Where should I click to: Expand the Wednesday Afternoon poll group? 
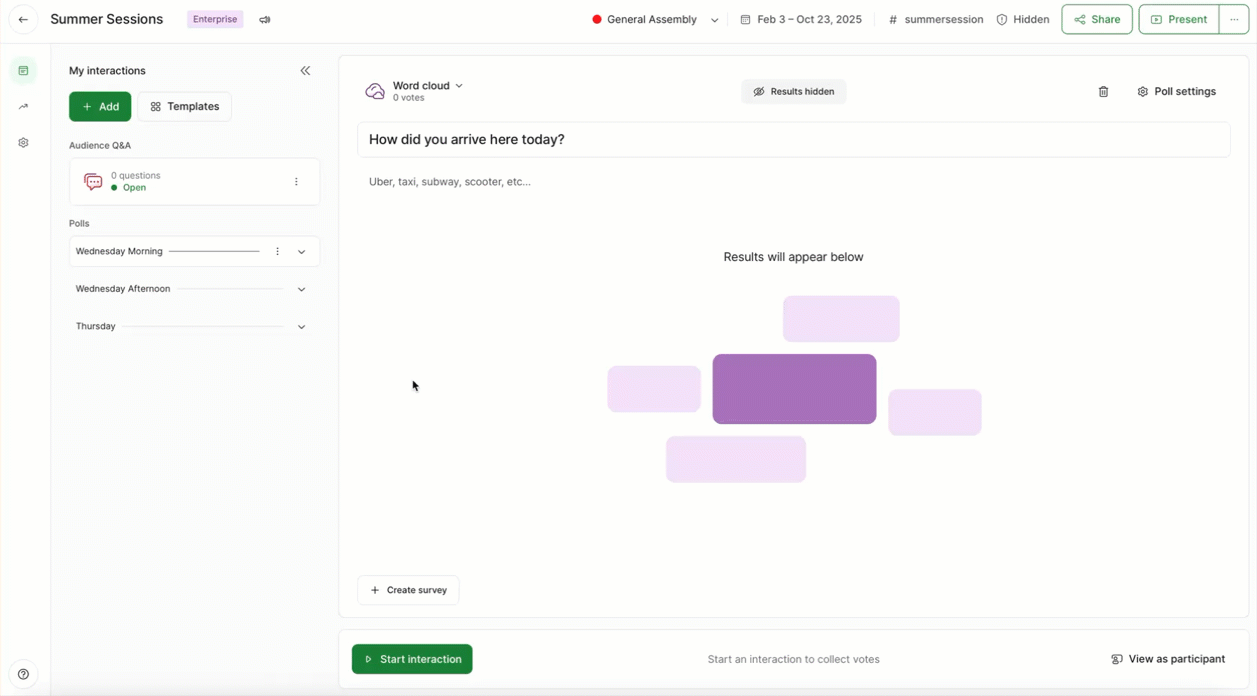coord(301,289)
